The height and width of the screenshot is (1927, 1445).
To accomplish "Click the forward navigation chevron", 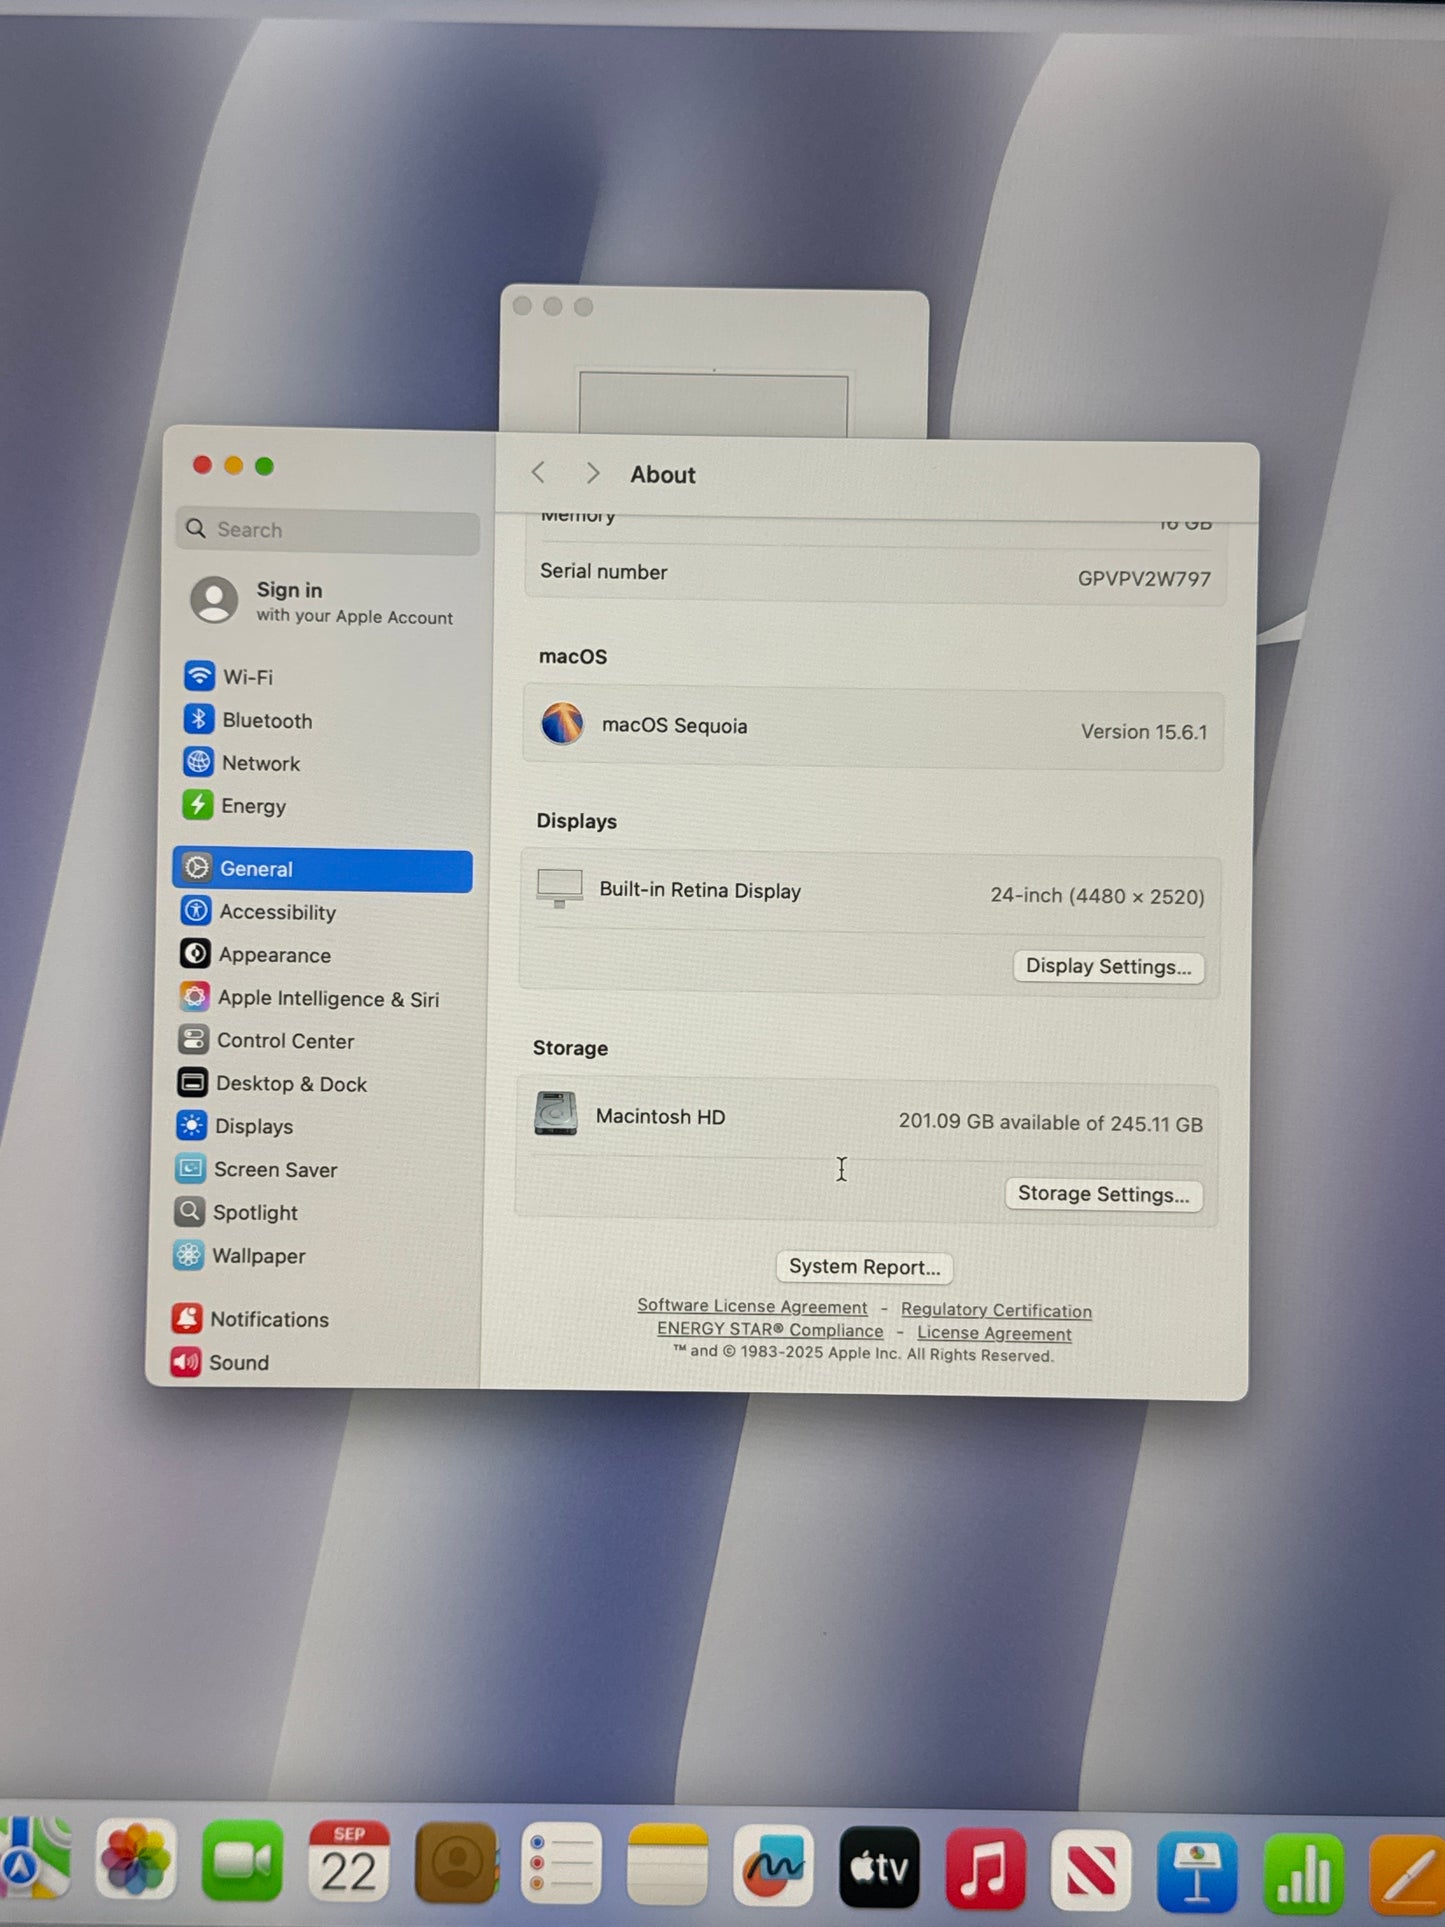I will 593,473.
